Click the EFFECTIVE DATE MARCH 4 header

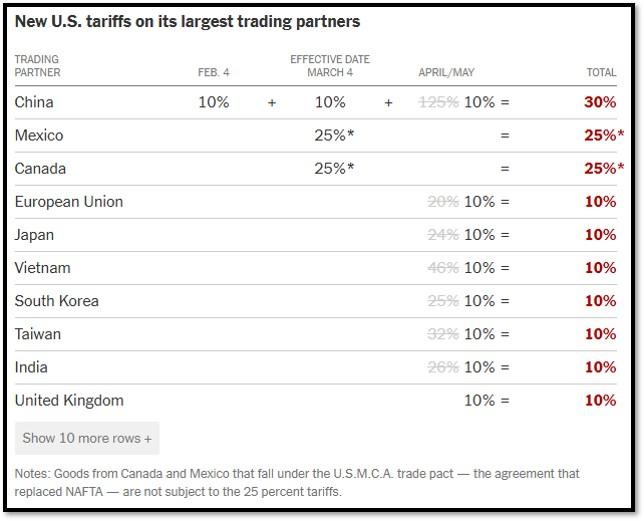pyautogui.click(x=330, y=66)
